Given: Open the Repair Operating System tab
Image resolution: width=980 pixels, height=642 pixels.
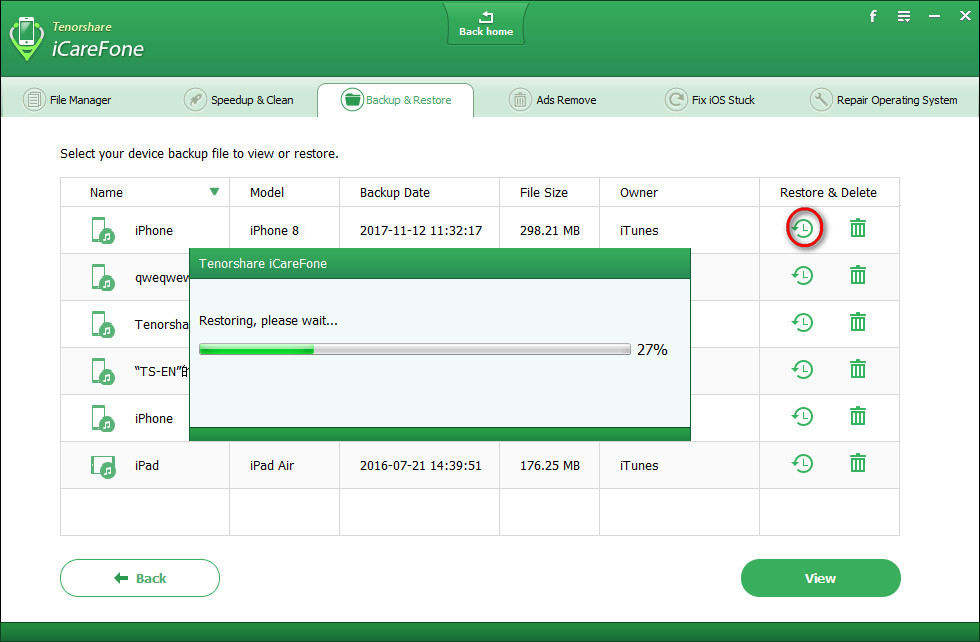Looking at the screenshot, I should (x=883, y=100).
